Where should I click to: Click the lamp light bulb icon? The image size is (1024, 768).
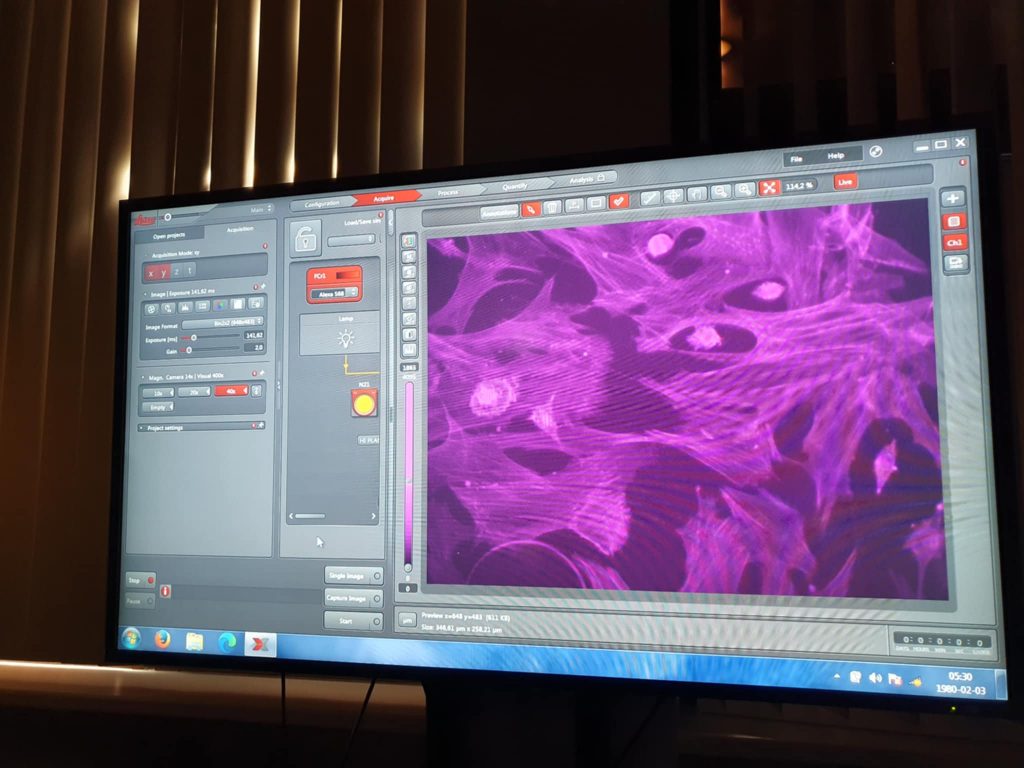click(x=345, y=338)
